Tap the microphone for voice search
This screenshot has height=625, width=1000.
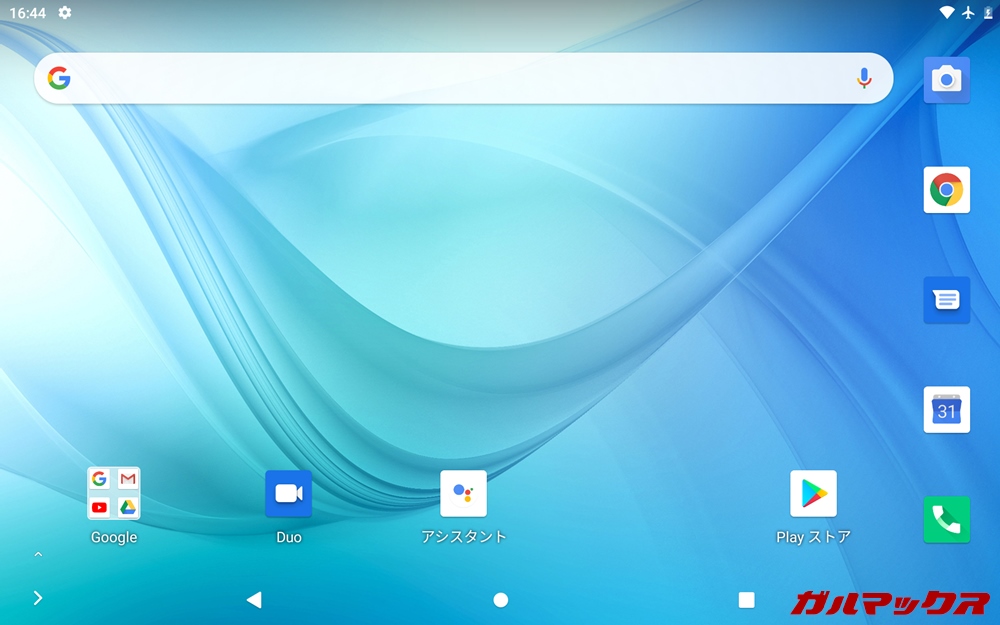(864, 78)
